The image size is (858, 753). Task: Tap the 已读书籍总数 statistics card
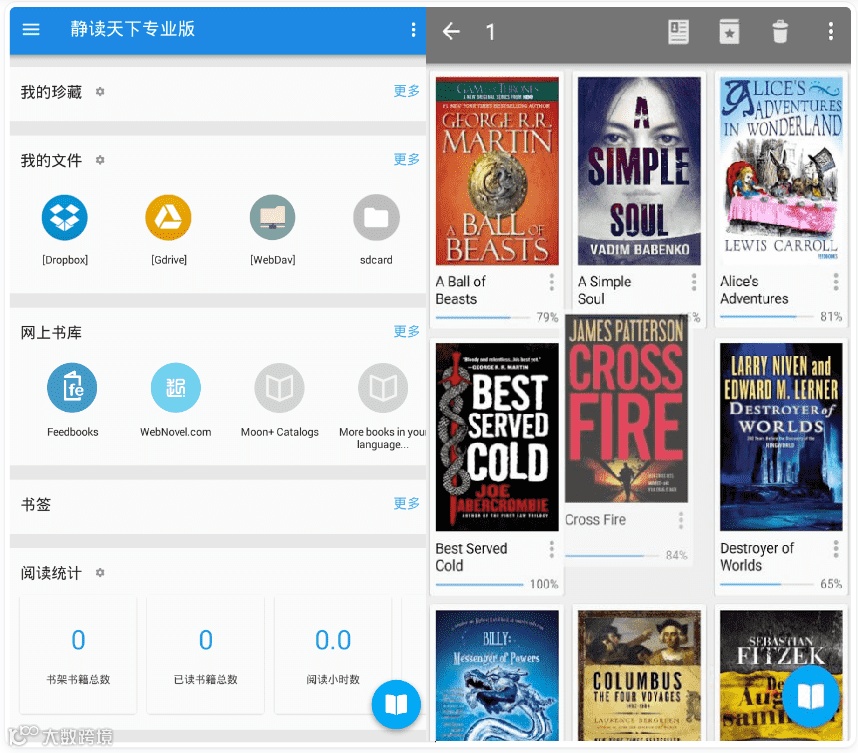pyautogui.click(x=205, y=655)
